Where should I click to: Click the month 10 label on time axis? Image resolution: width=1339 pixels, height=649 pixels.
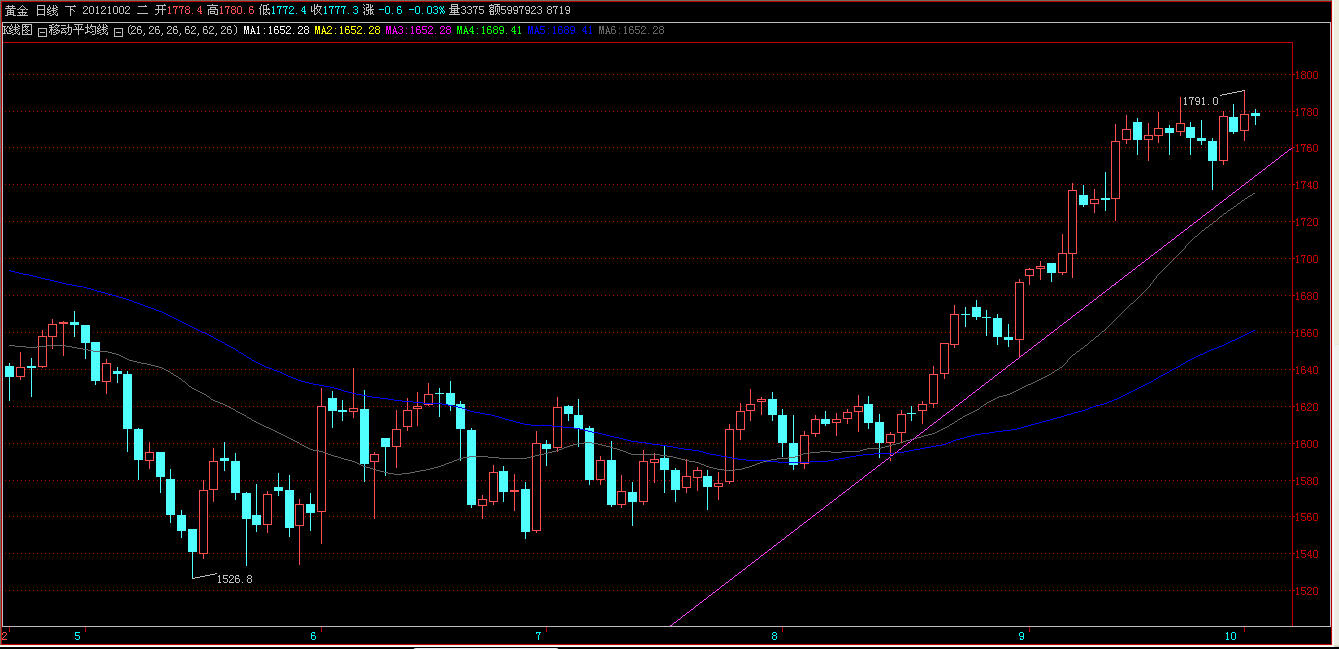1232,636
